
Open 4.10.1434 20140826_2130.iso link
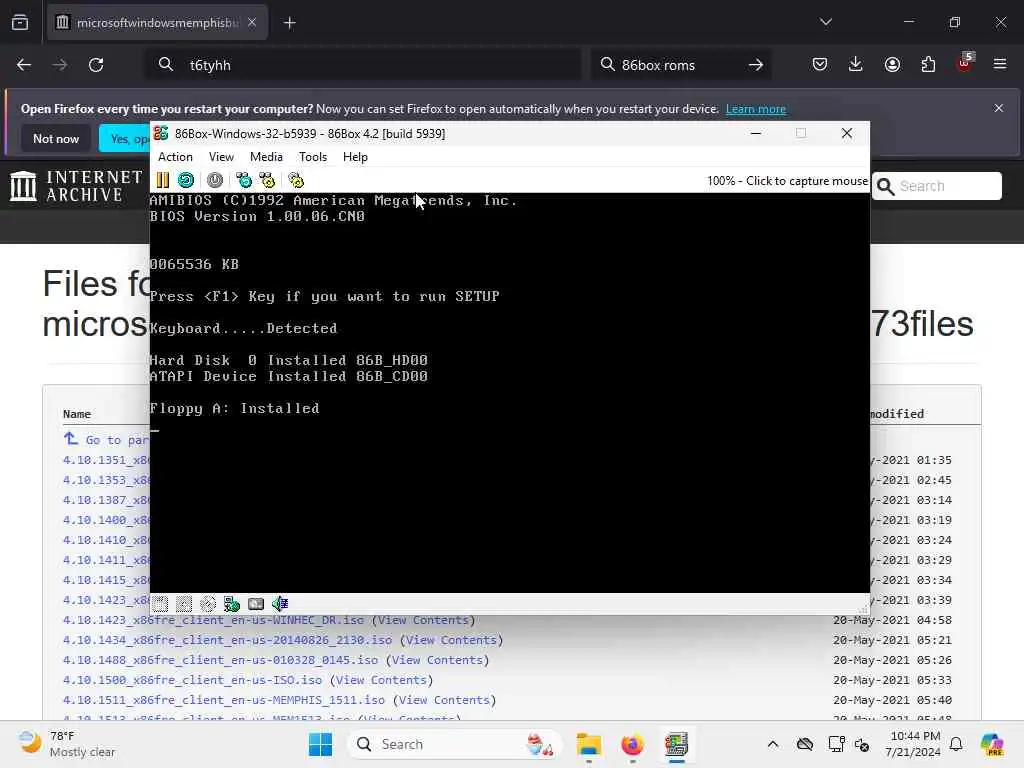(x=227, y=640)
